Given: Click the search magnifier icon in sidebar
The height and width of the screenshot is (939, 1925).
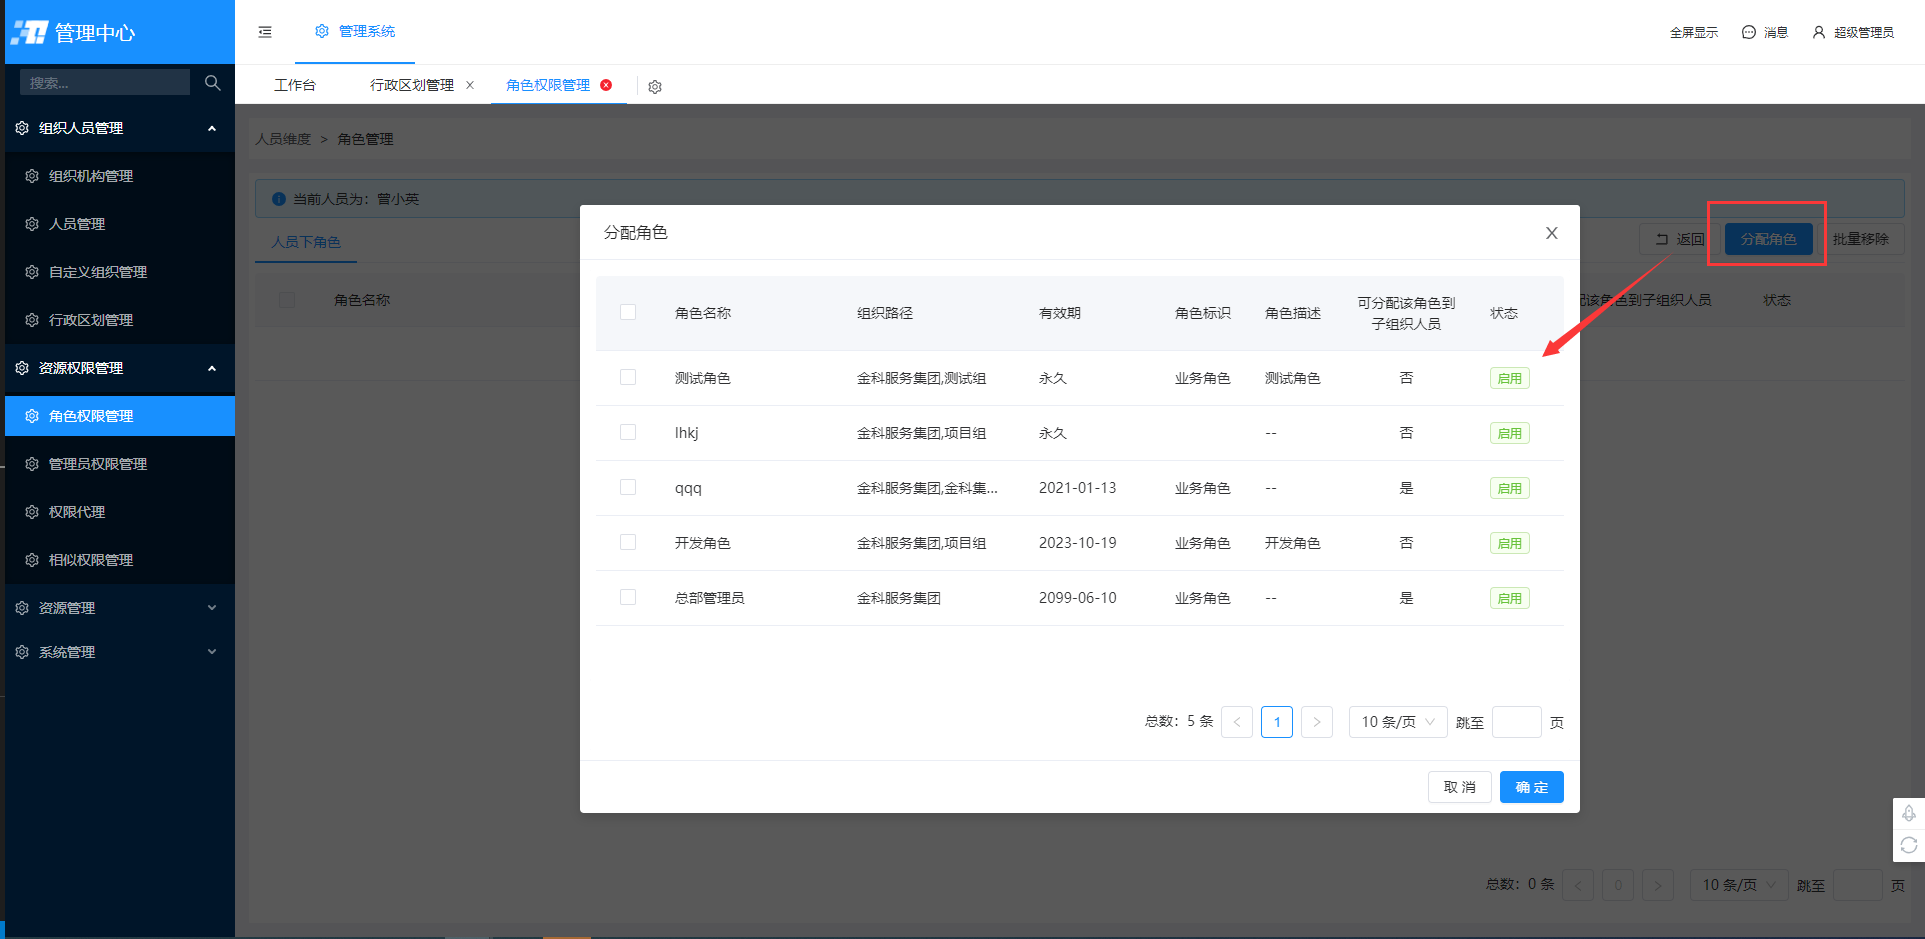Looking at the screenshot, I should [x=212, y=83].
